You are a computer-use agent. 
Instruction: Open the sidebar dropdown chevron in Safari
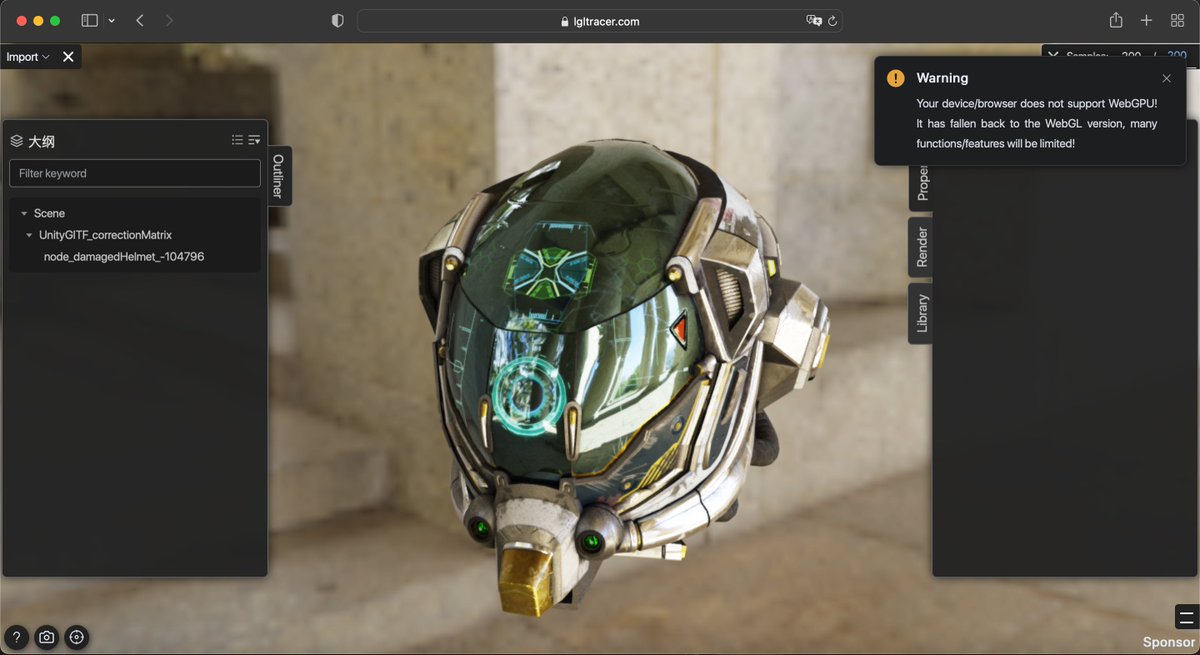(111, 21)
